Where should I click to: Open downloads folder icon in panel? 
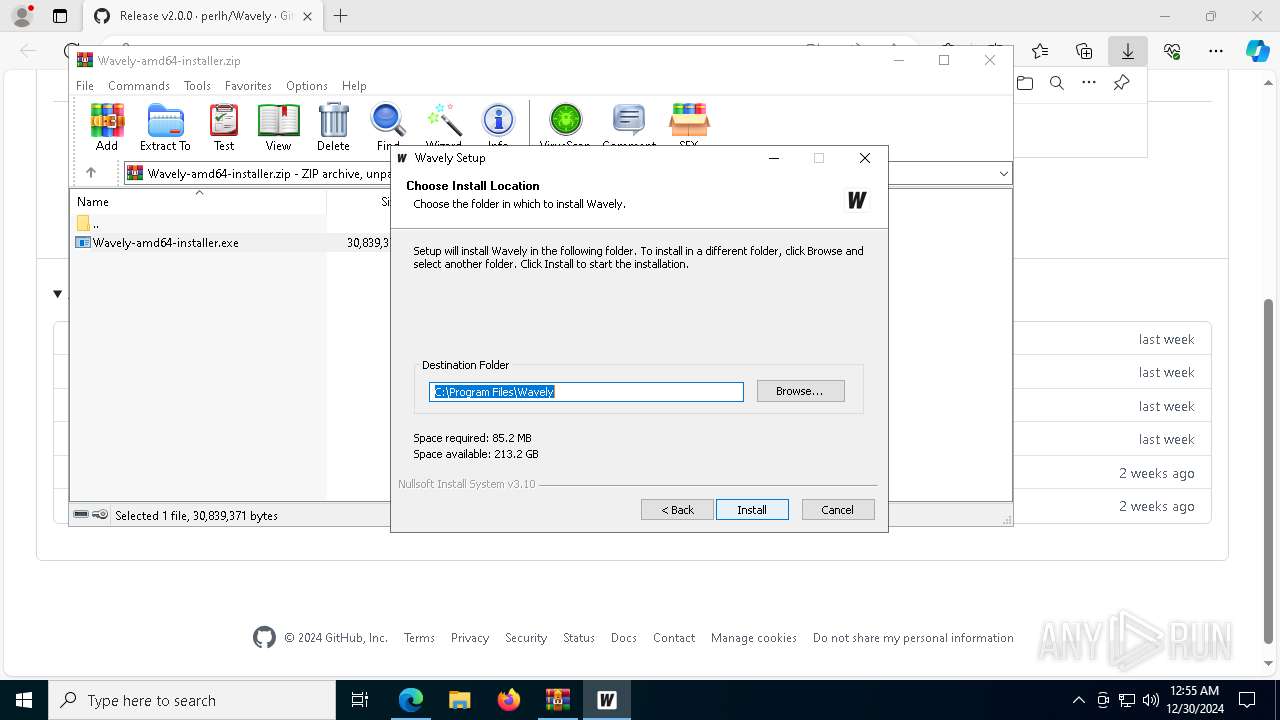pyautogui.click(x=1024, y=83)
